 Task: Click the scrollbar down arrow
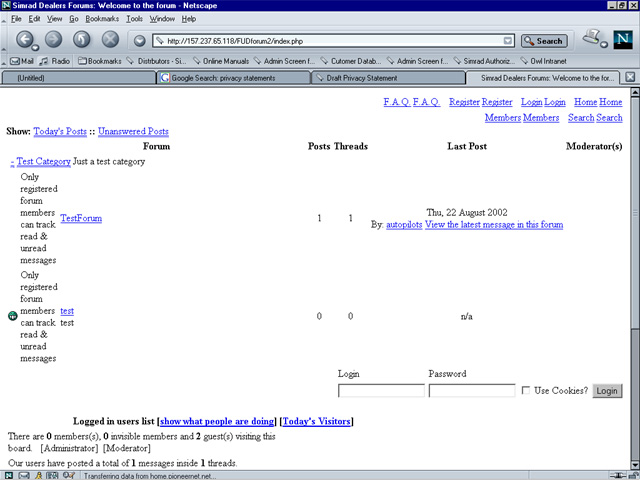pos(635,466)
